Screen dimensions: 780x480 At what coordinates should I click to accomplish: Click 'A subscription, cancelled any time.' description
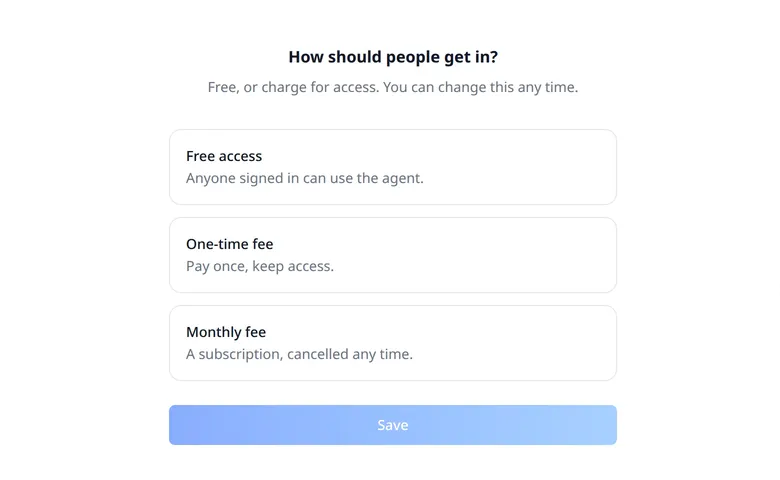pos(299,354)
